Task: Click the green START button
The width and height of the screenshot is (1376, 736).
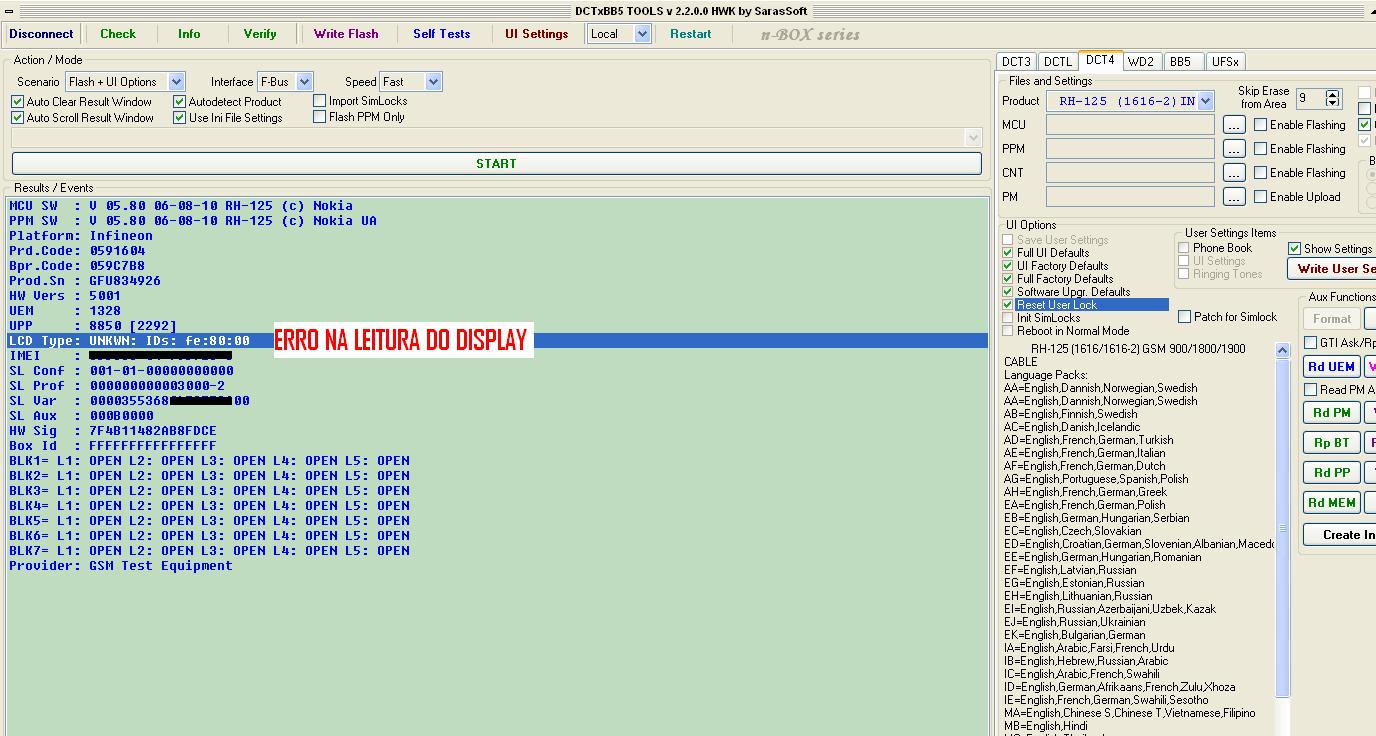Action: (x=496, y=163)
